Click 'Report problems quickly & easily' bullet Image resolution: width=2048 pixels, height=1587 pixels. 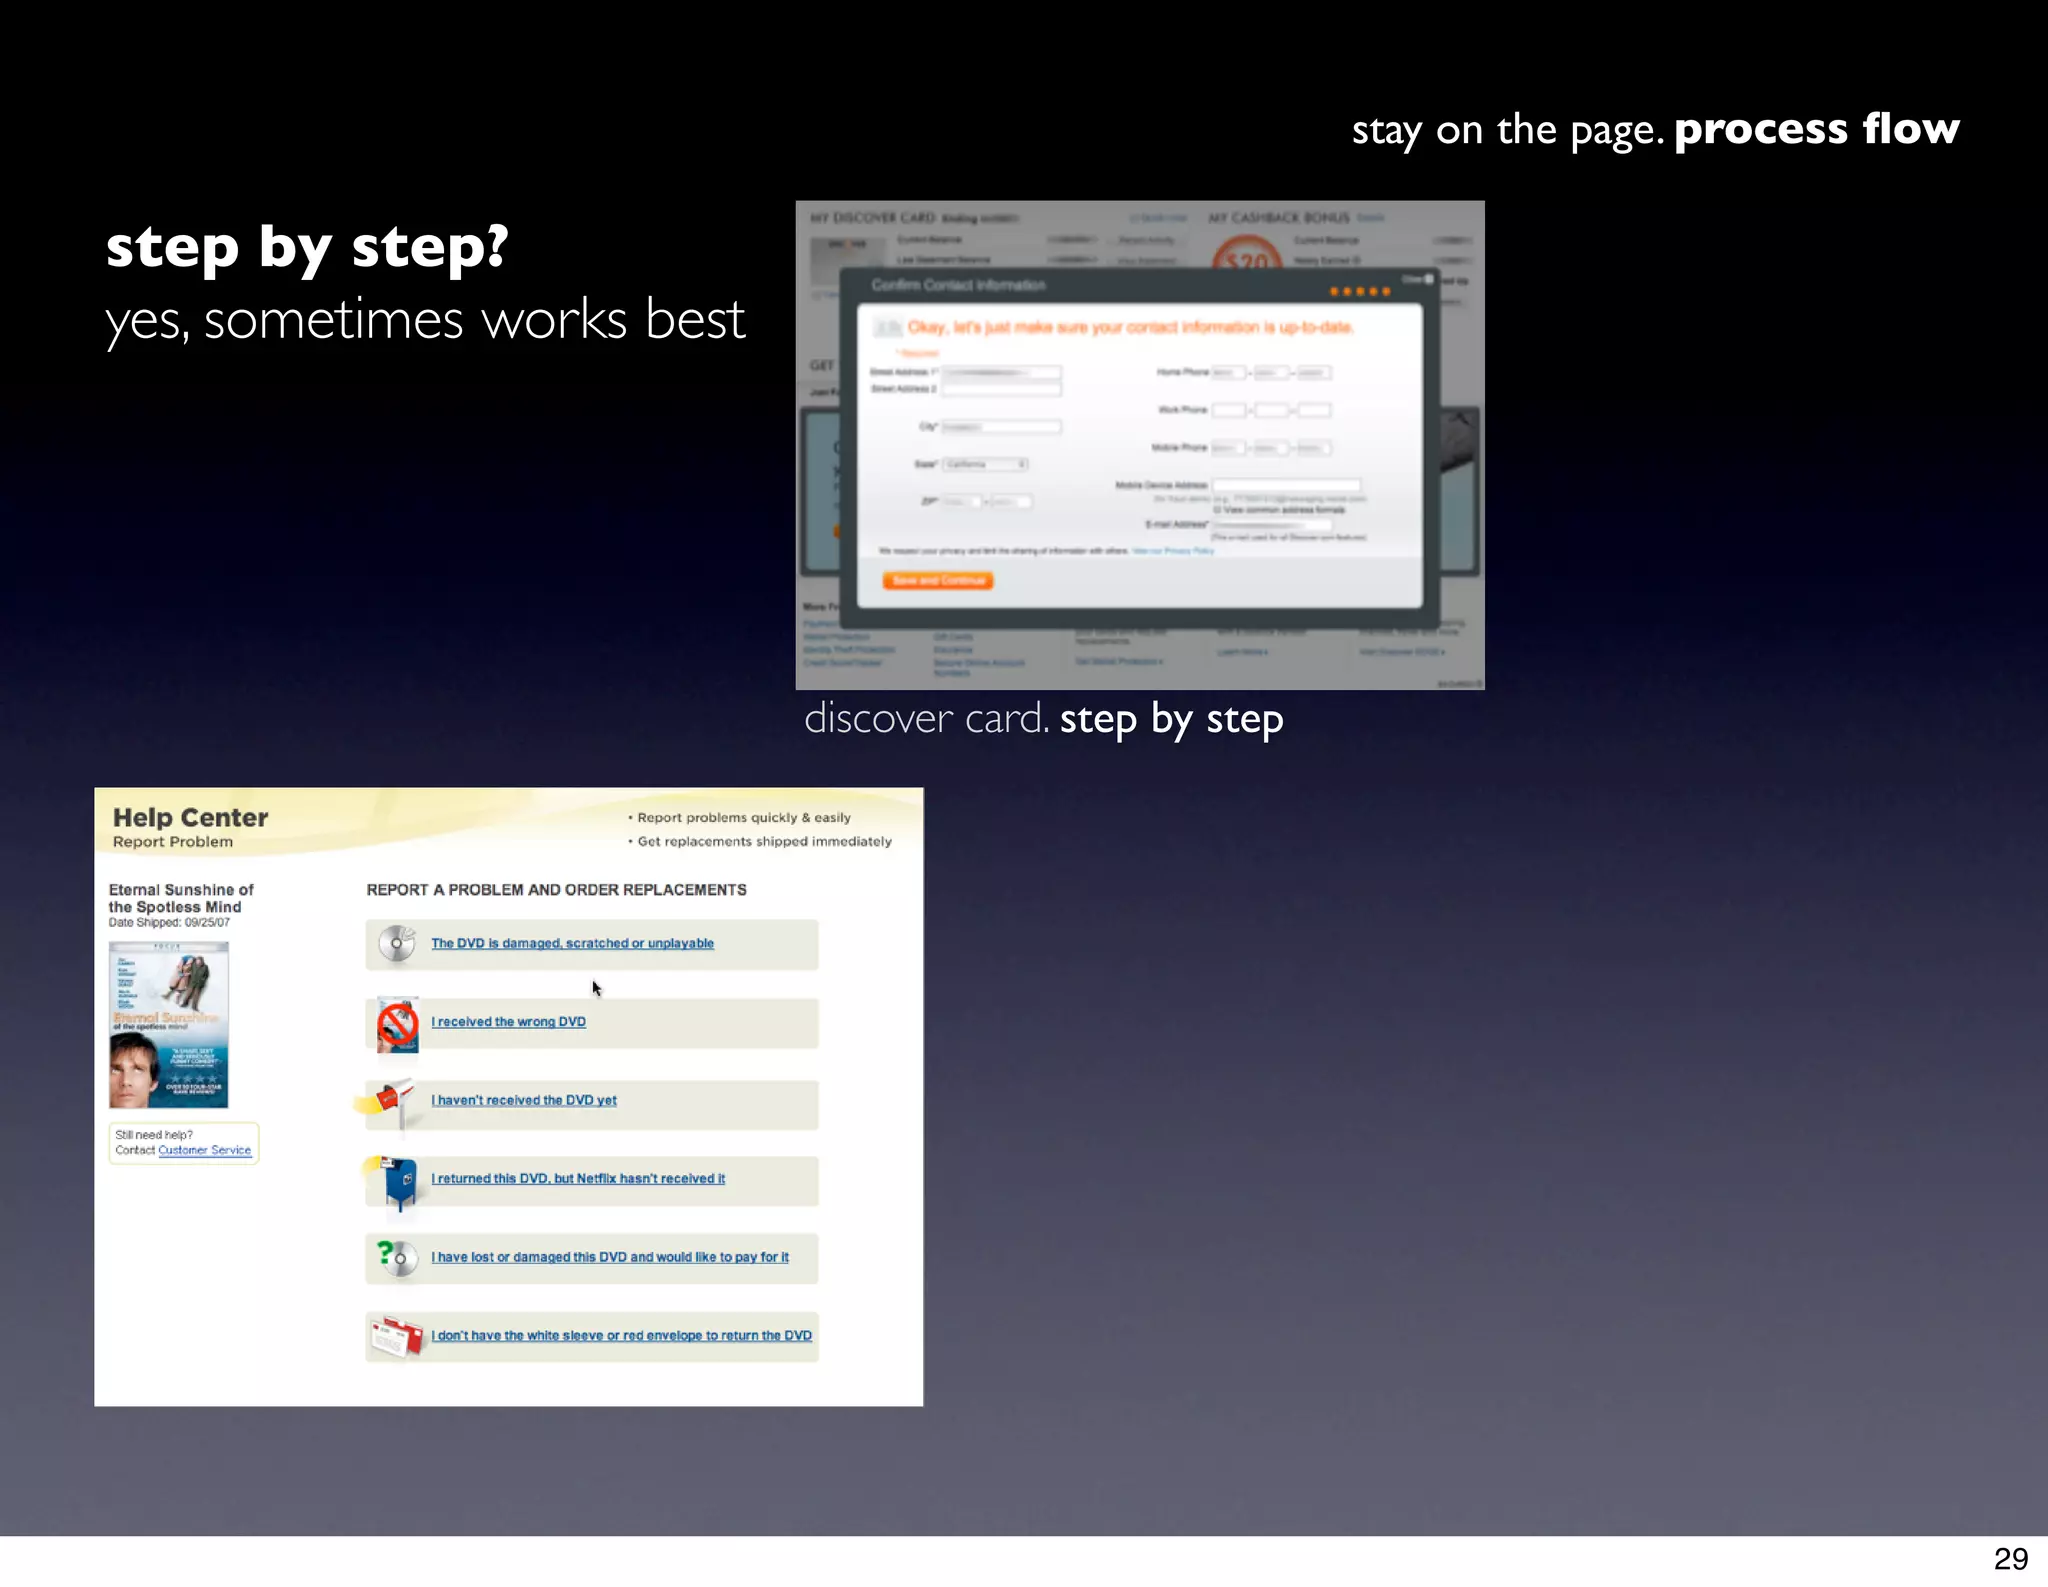[x=743, y=818]
